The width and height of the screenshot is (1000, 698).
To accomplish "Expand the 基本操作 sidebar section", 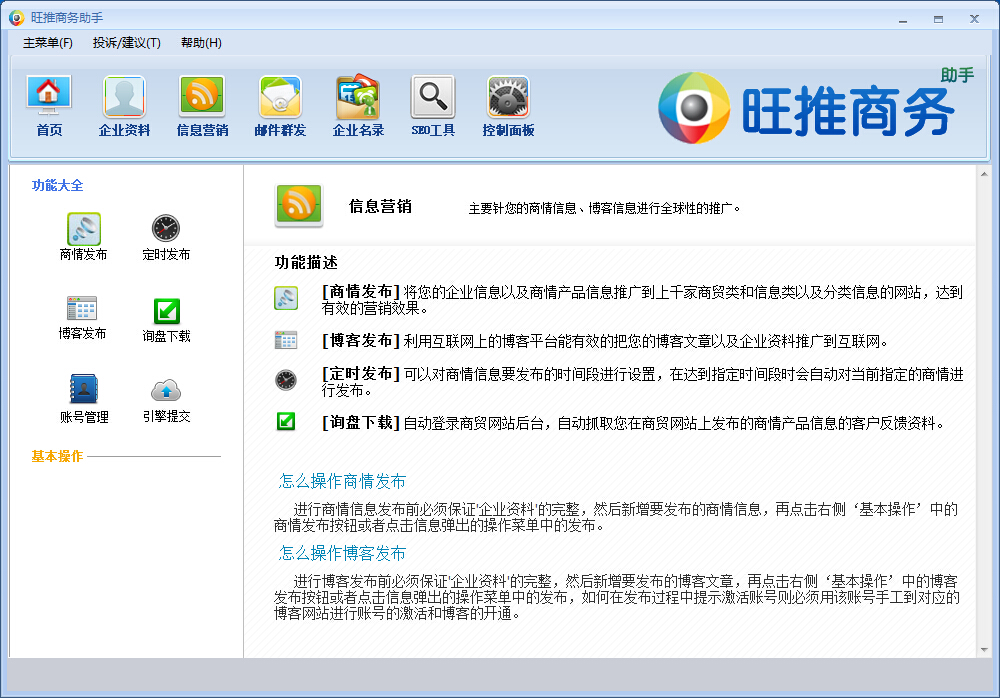I will (x=57, y=456).
